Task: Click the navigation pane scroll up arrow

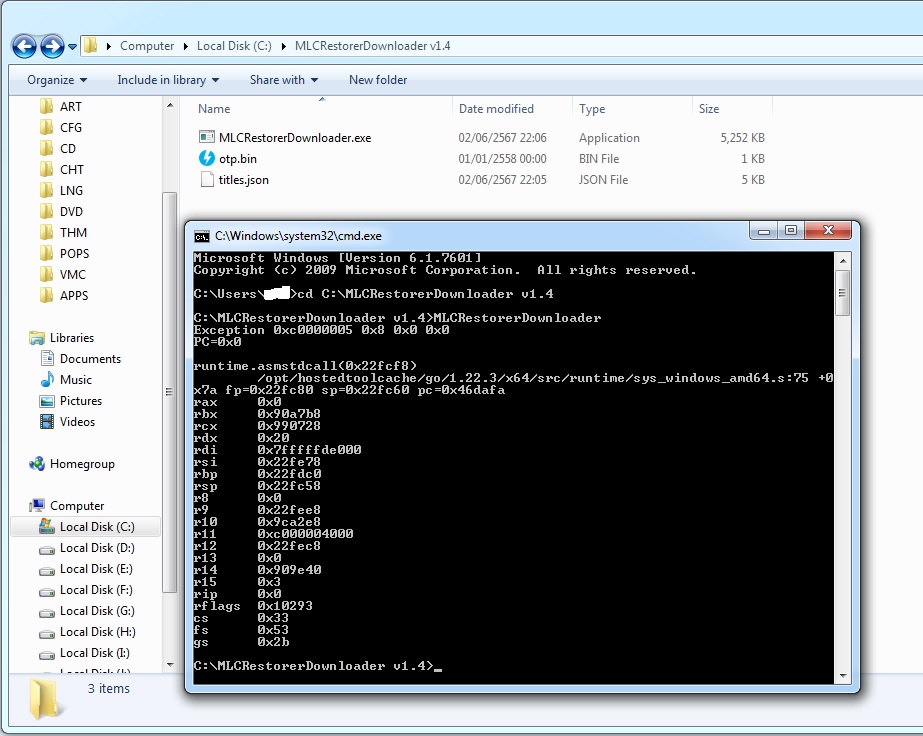Action: (170, 105)
